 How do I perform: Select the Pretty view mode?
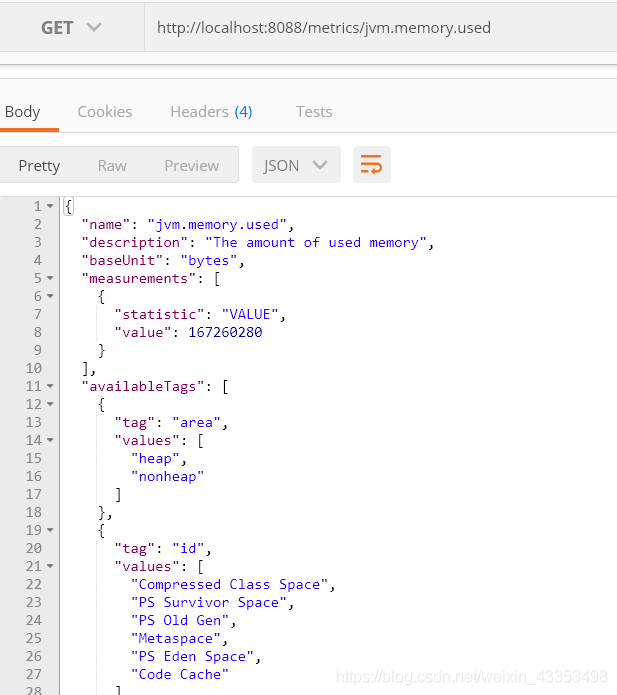click(x=39, y=166)
